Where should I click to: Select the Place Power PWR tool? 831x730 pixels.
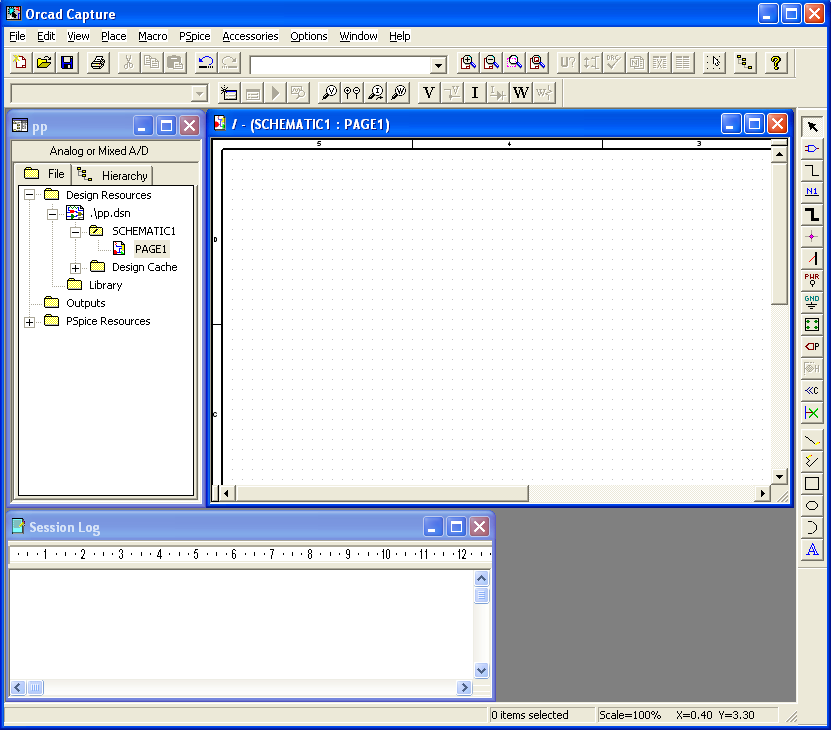click(x=812, y=280)
